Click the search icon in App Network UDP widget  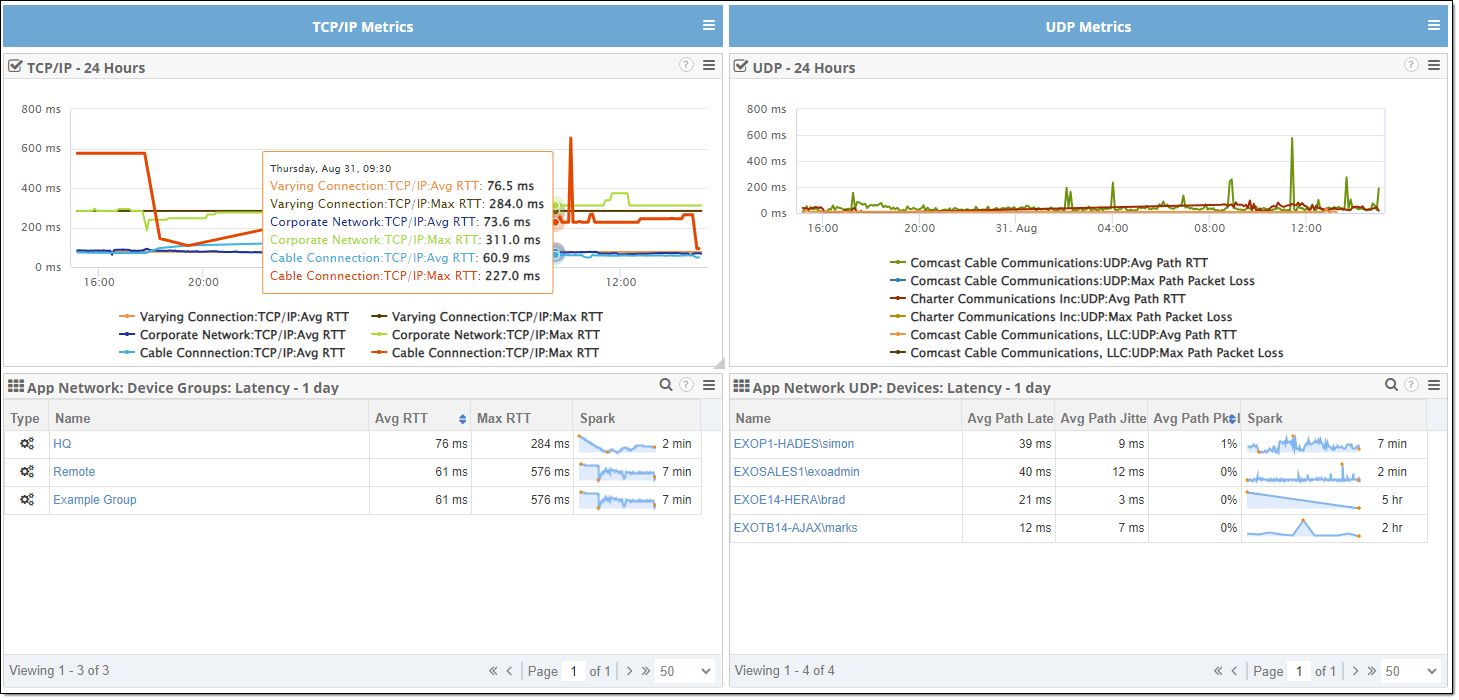tap(1391, 385)
